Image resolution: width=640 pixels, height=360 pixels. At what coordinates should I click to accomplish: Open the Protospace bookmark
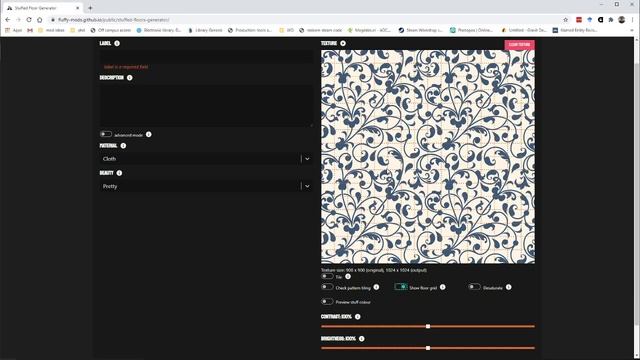click(471, 30)
